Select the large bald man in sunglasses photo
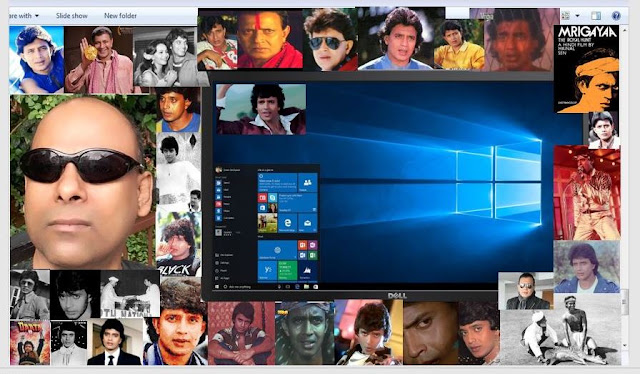Screen dimensions: 640x374 (83, 182)
